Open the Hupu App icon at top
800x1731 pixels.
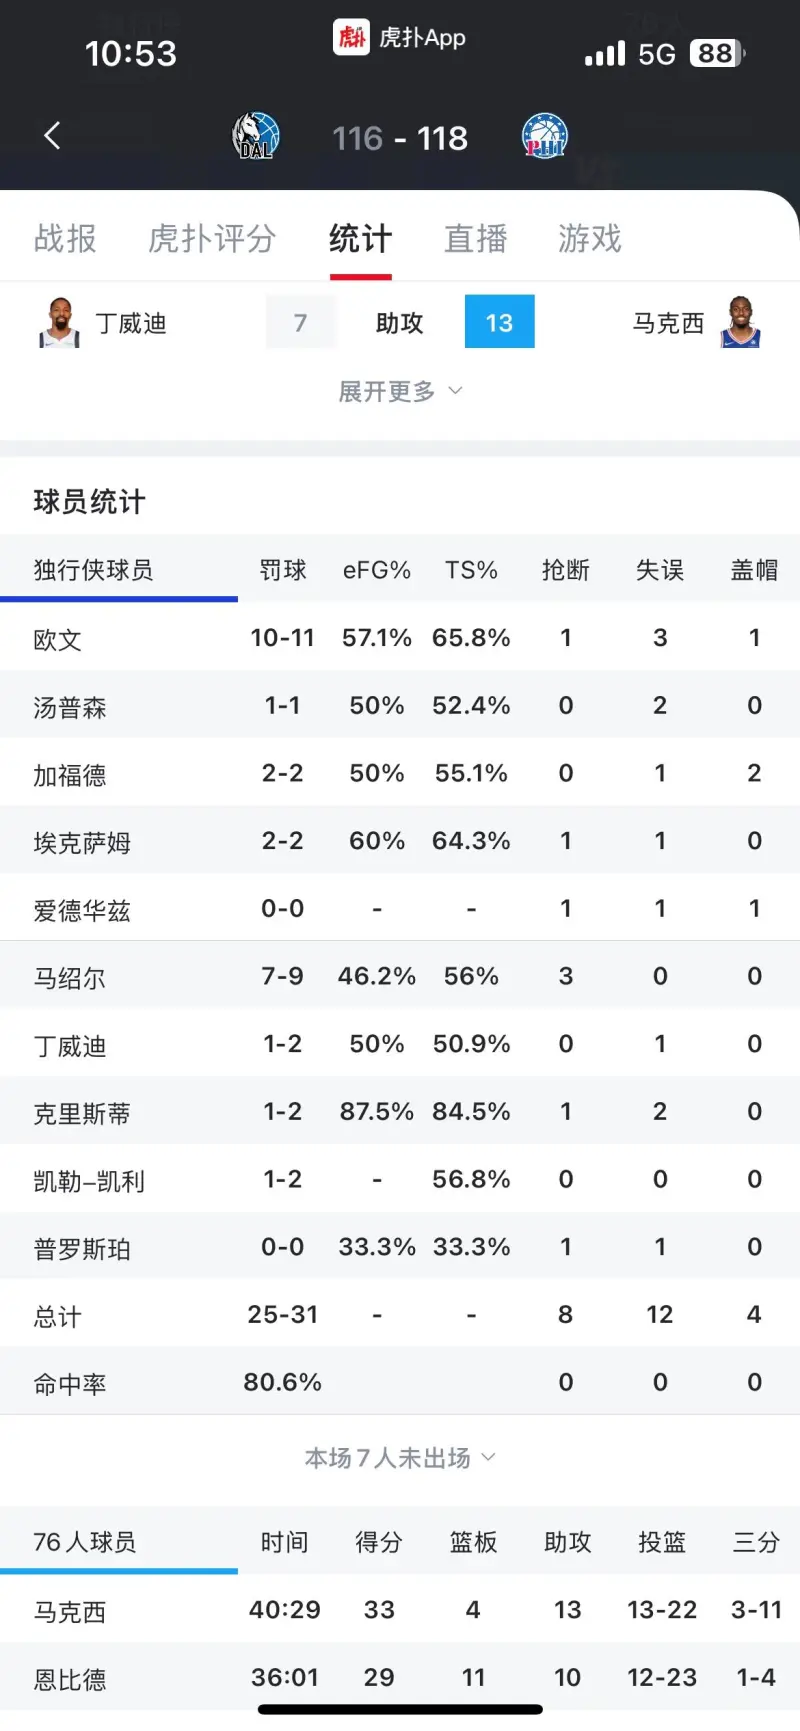pos(352,37)
